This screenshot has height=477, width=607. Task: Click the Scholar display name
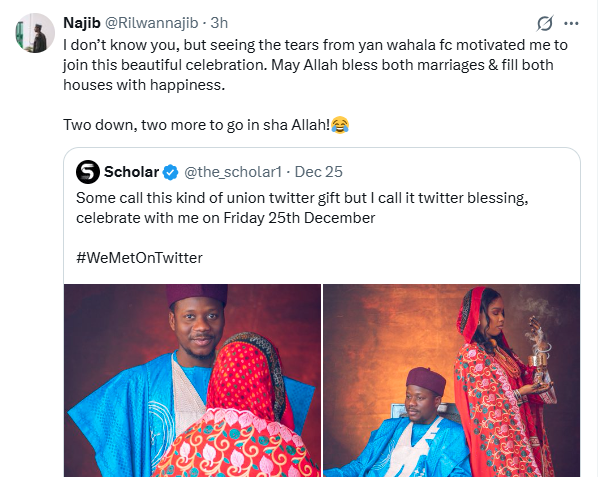tap(130, 172)
